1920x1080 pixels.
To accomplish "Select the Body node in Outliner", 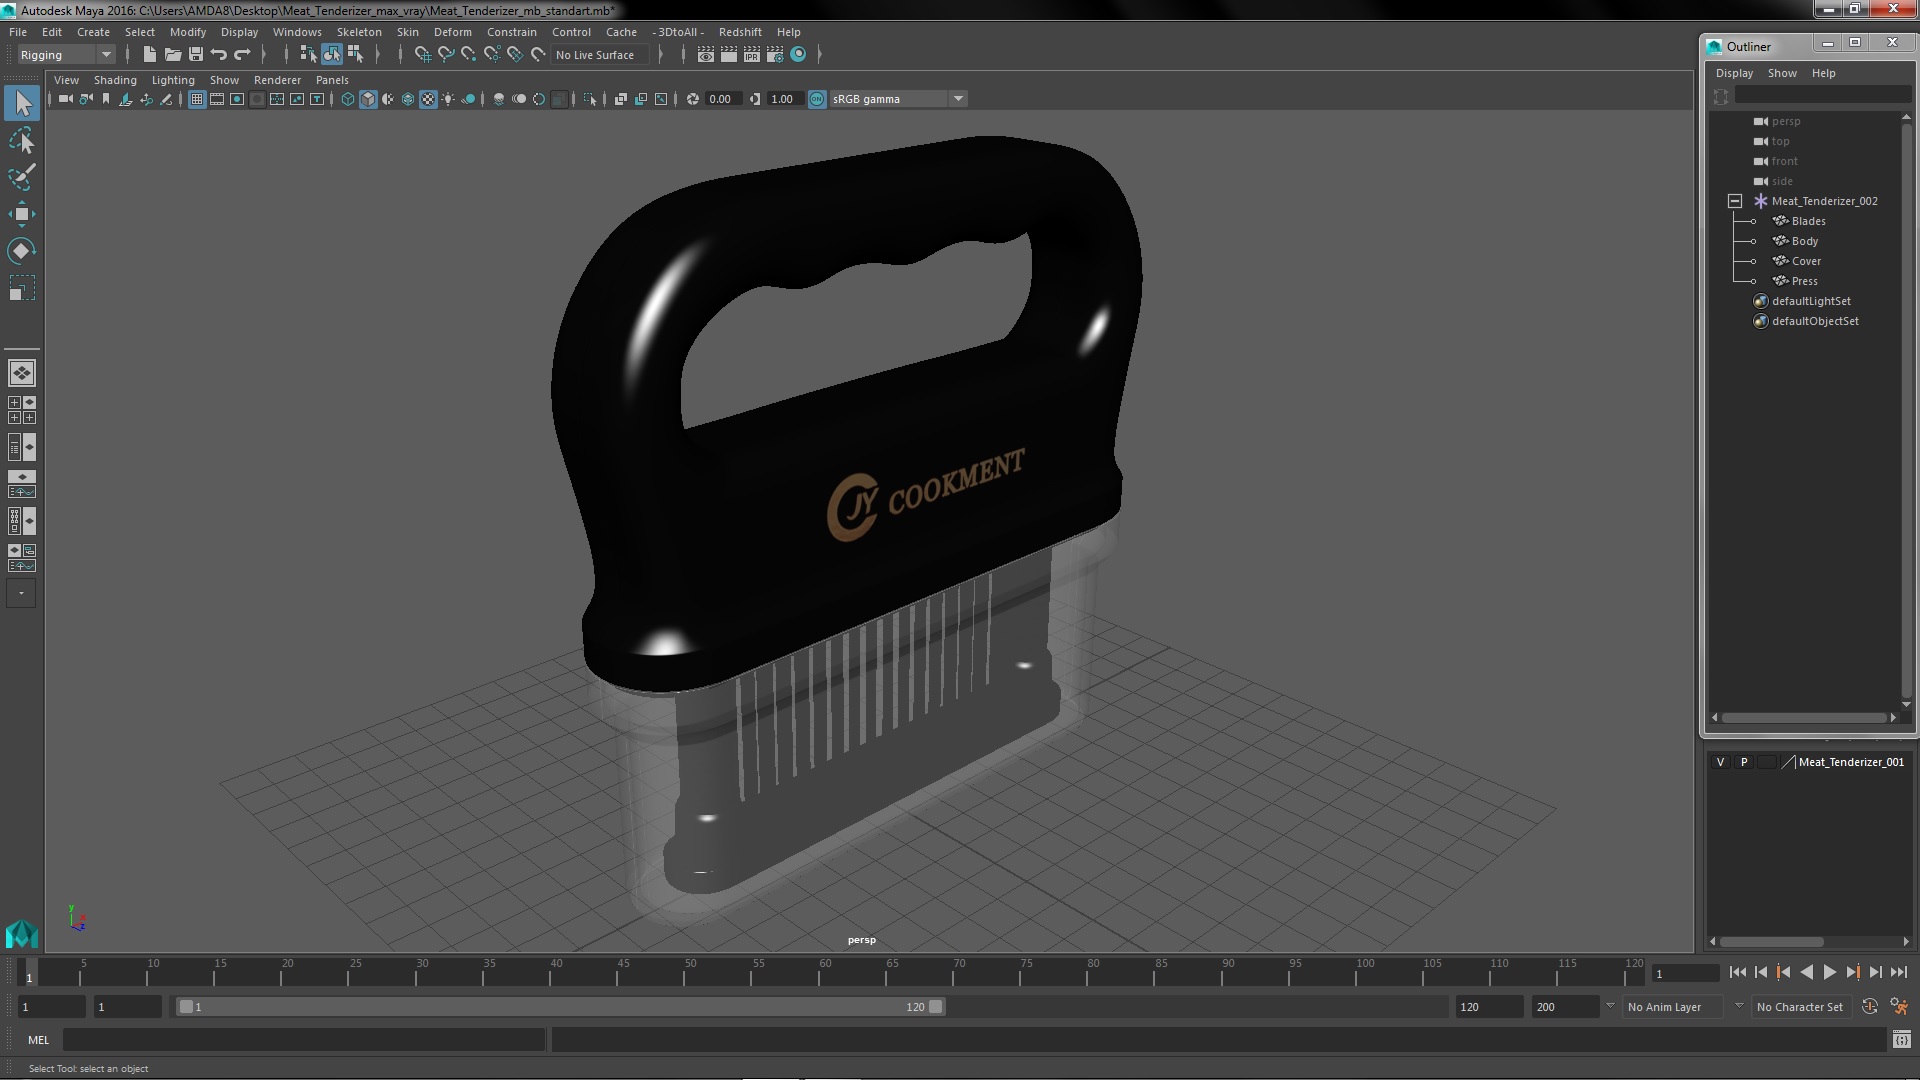I will tap(1805, 241).
